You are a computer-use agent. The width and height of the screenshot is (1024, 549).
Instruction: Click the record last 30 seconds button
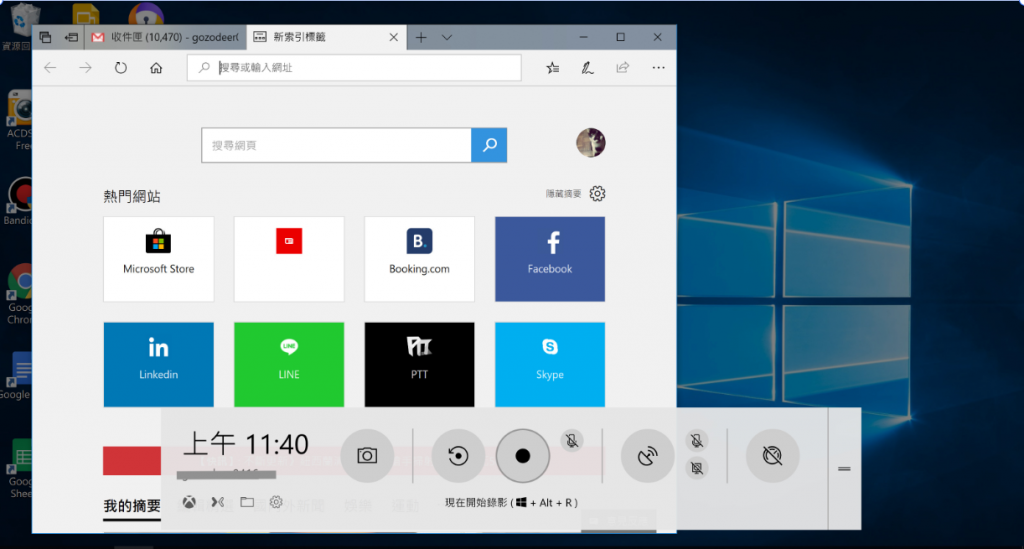tap(458, 456)
